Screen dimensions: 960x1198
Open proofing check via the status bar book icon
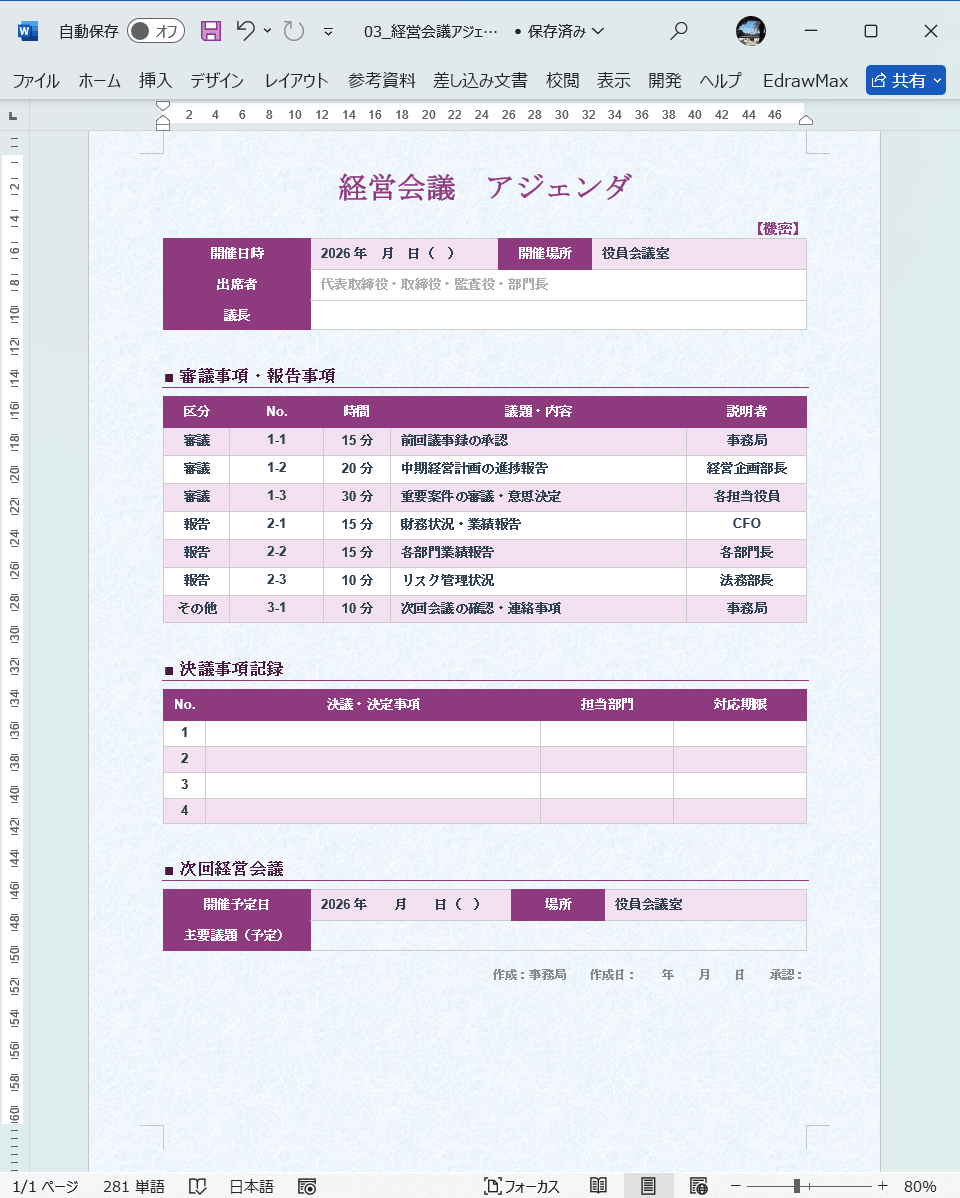click(197, 1185)
